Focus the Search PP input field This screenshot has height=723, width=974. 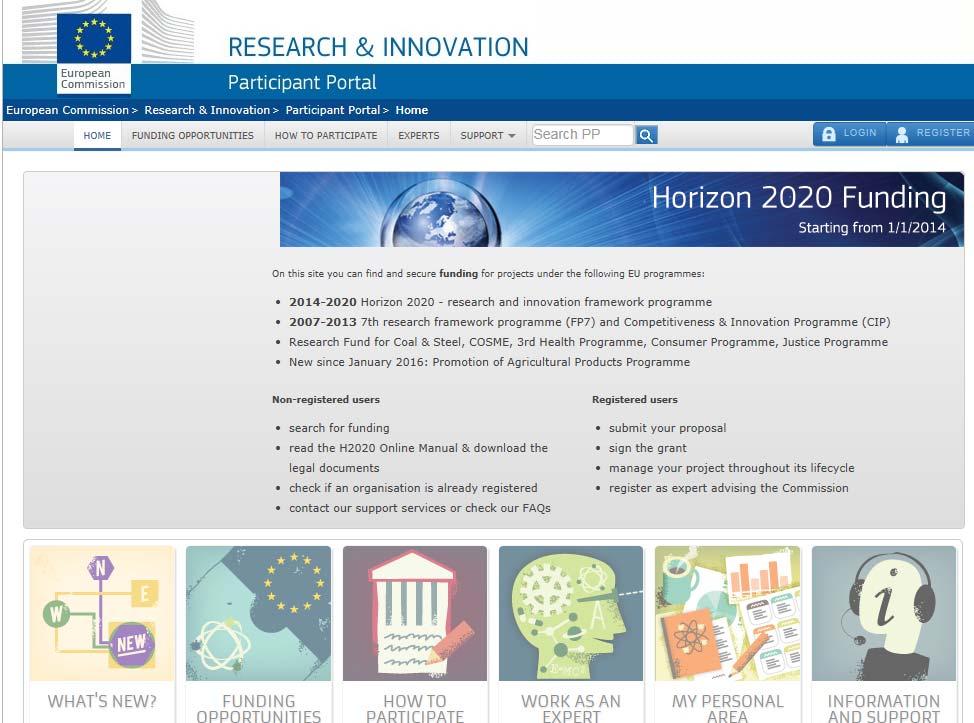pos(583,135)
